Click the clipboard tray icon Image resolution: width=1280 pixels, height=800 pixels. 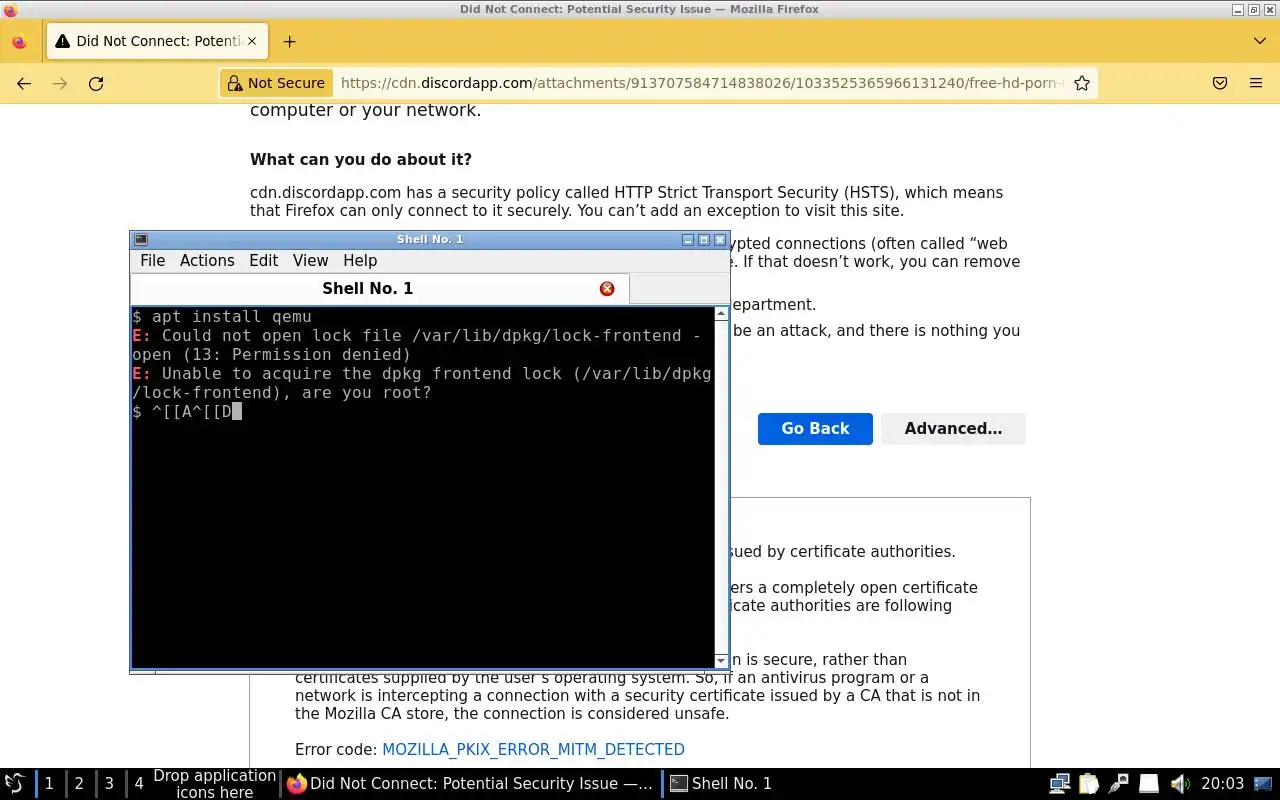click(x=1089, y=783)
